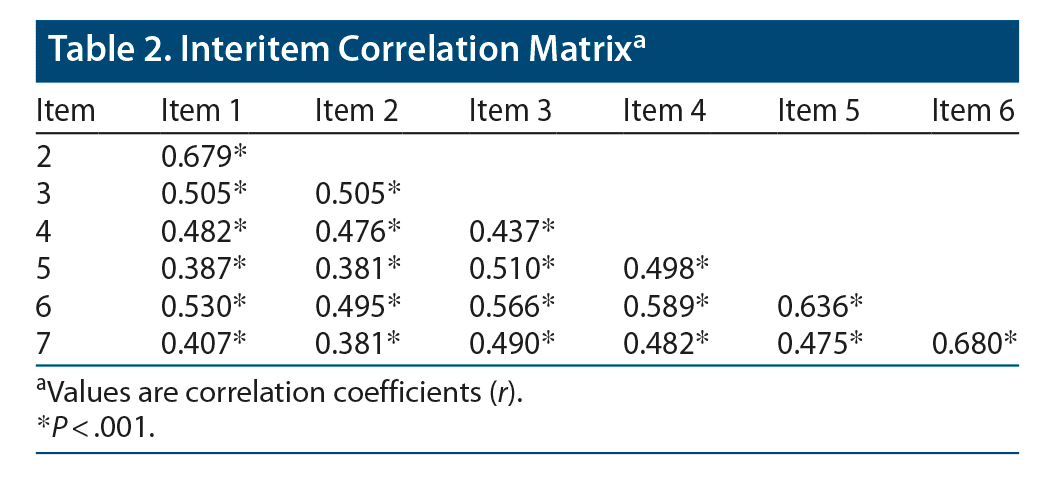Click the Item 4 column header
Viewport: 1051px width, 484px height.
point(664,110)
